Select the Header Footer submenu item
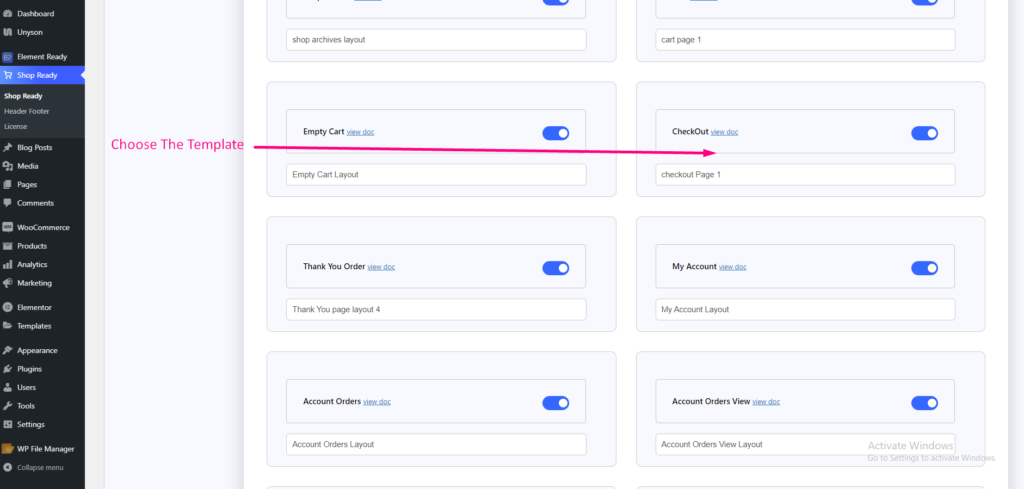This screenshot has height=489, width=1024. pos(27,111)
